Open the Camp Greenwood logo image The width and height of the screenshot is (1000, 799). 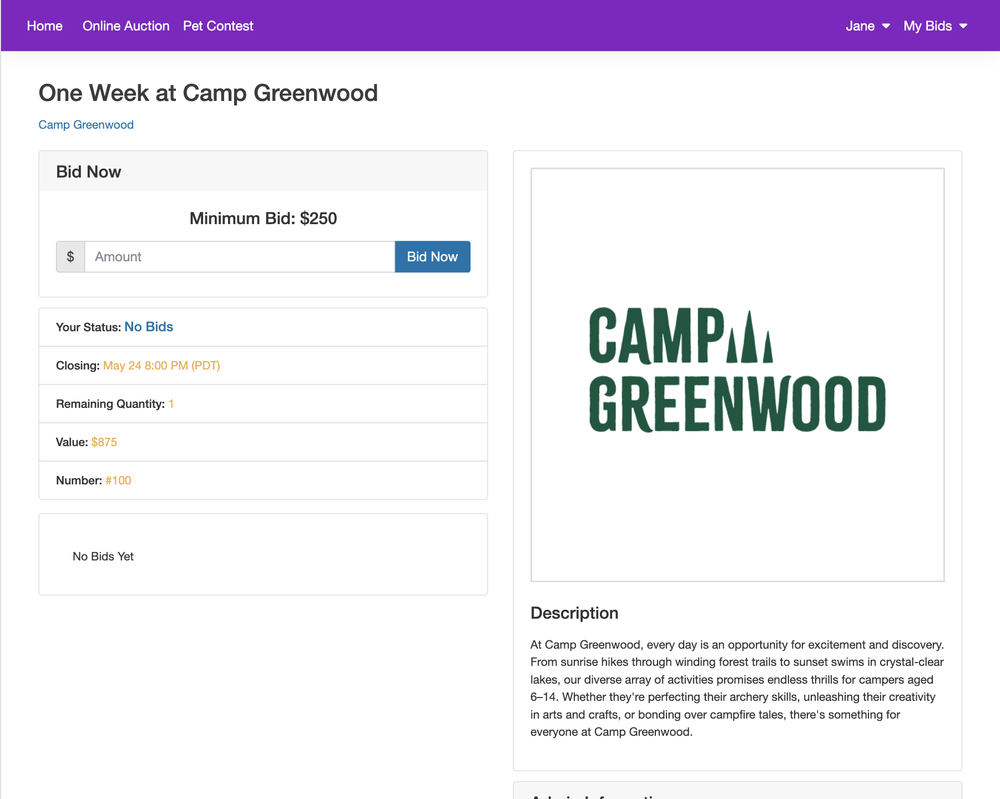tap(737, 374)
